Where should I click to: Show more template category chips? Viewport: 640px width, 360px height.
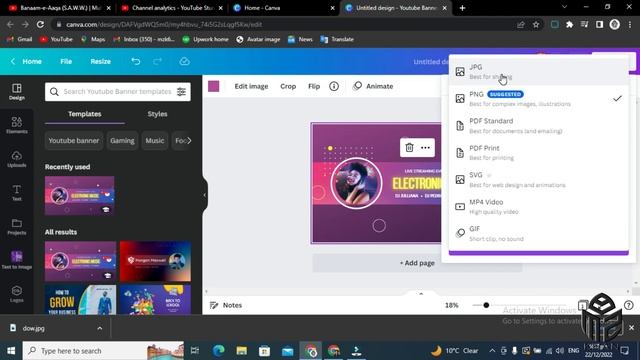click(x=189, y=140)
